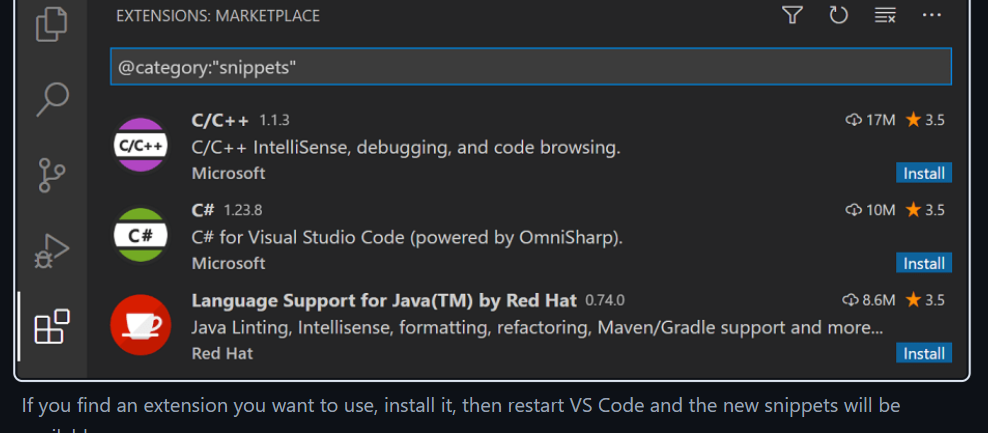The height and width of the screenshot is (433, 988).
Task: Click the Filter Extensions funnel icon
Action: [x=792, y=15]
